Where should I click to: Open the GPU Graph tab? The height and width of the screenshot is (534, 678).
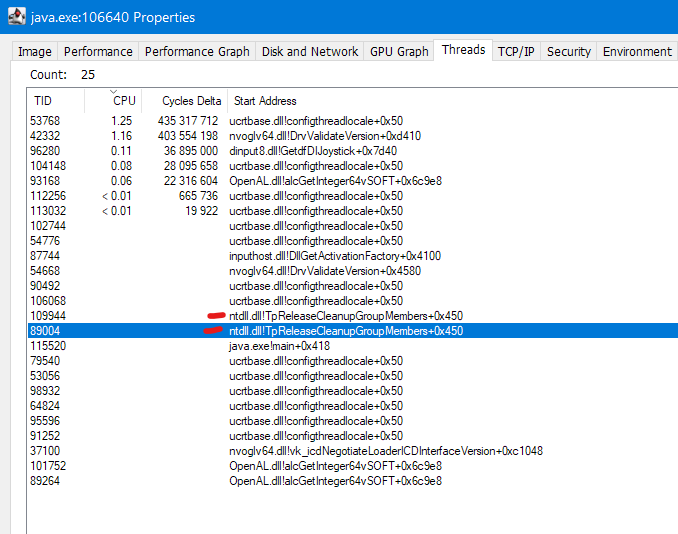click(x=398, y=52)
